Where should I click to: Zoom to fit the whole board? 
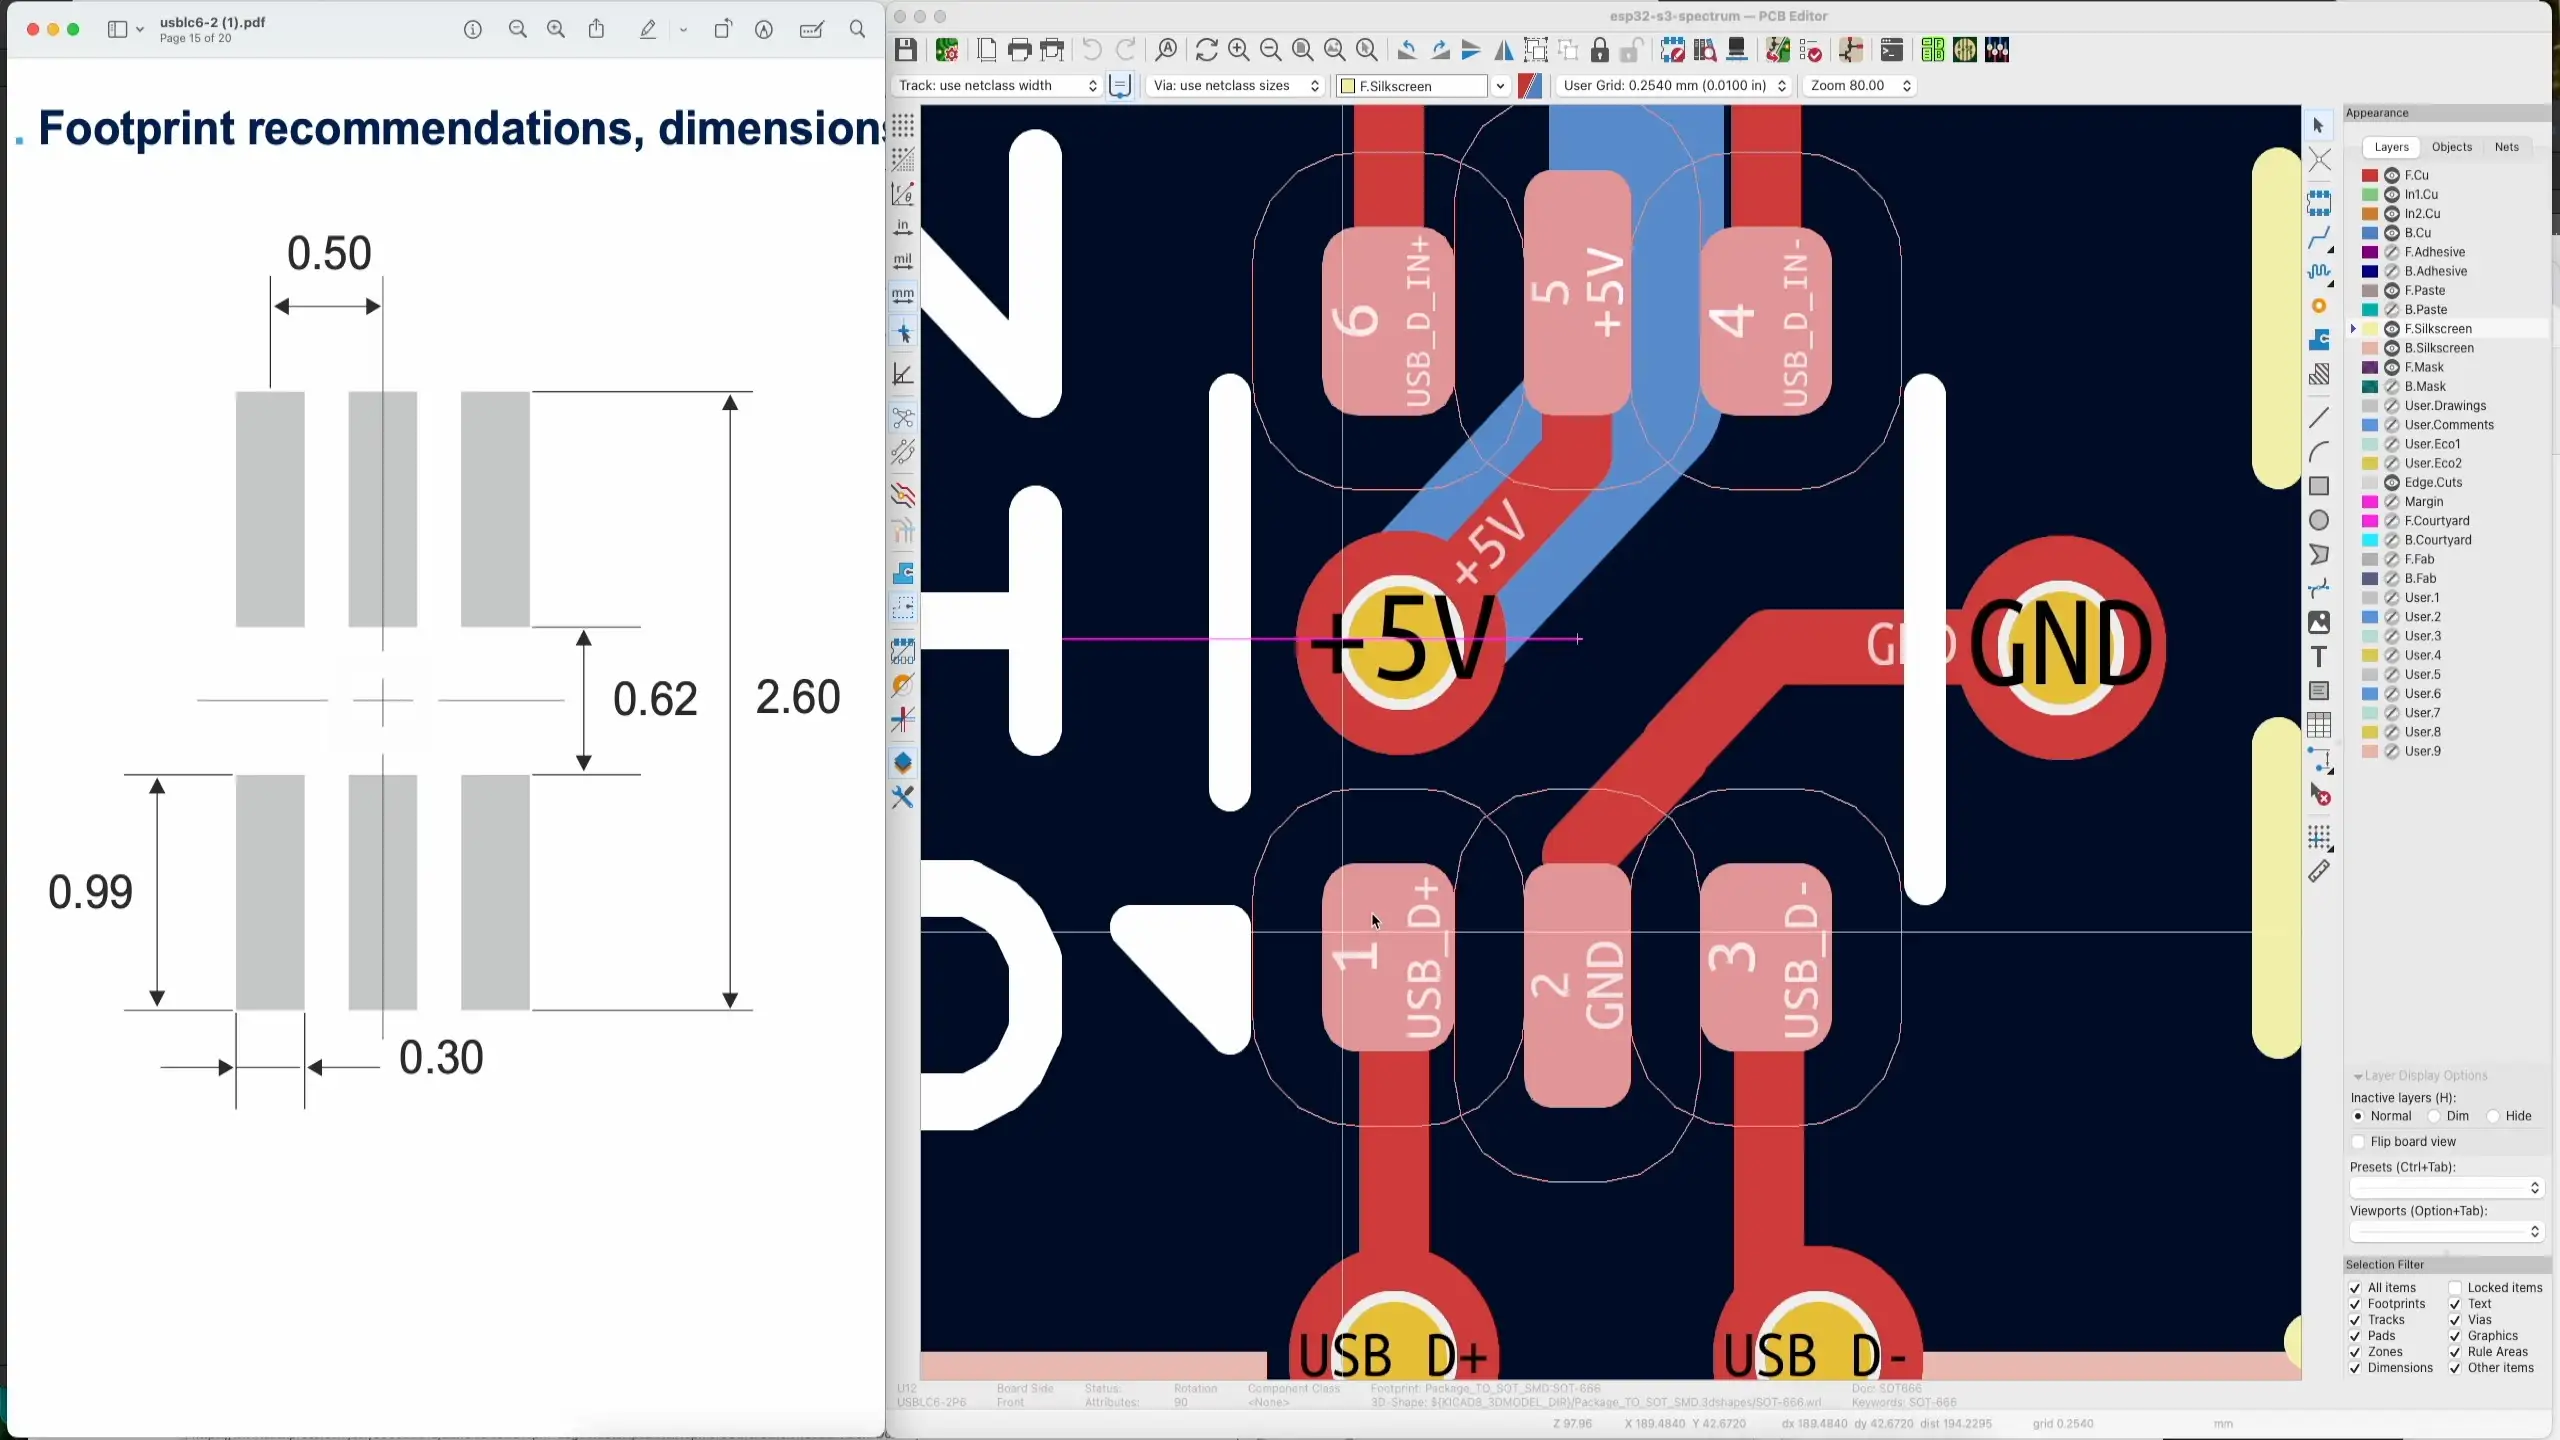1303,50
